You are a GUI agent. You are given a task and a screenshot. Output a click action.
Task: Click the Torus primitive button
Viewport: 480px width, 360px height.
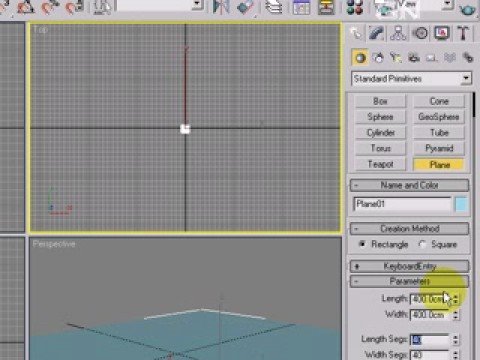[380, 148]
